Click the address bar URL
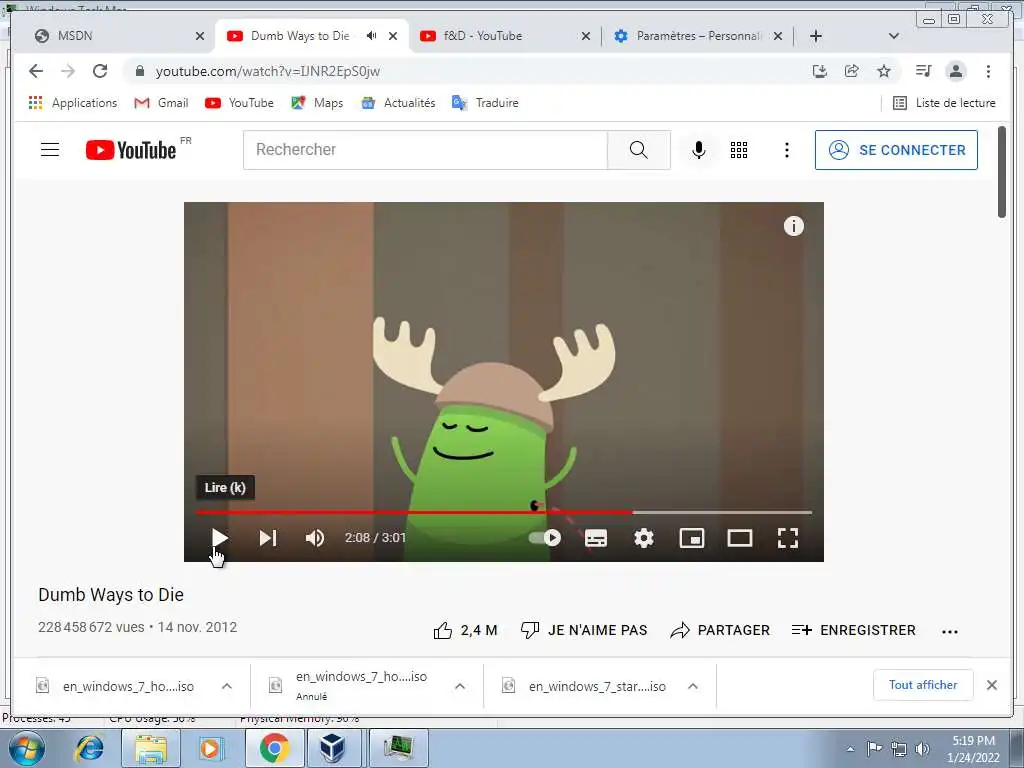 point(268,71)
